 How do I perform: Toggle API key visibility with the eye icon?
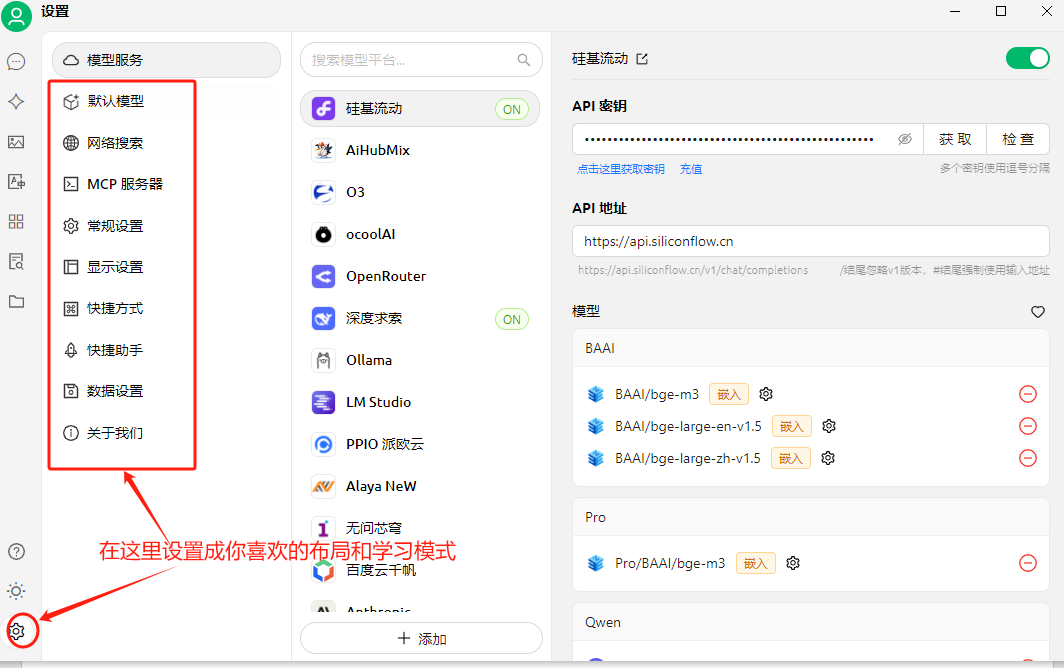click(x=905, y=139)
